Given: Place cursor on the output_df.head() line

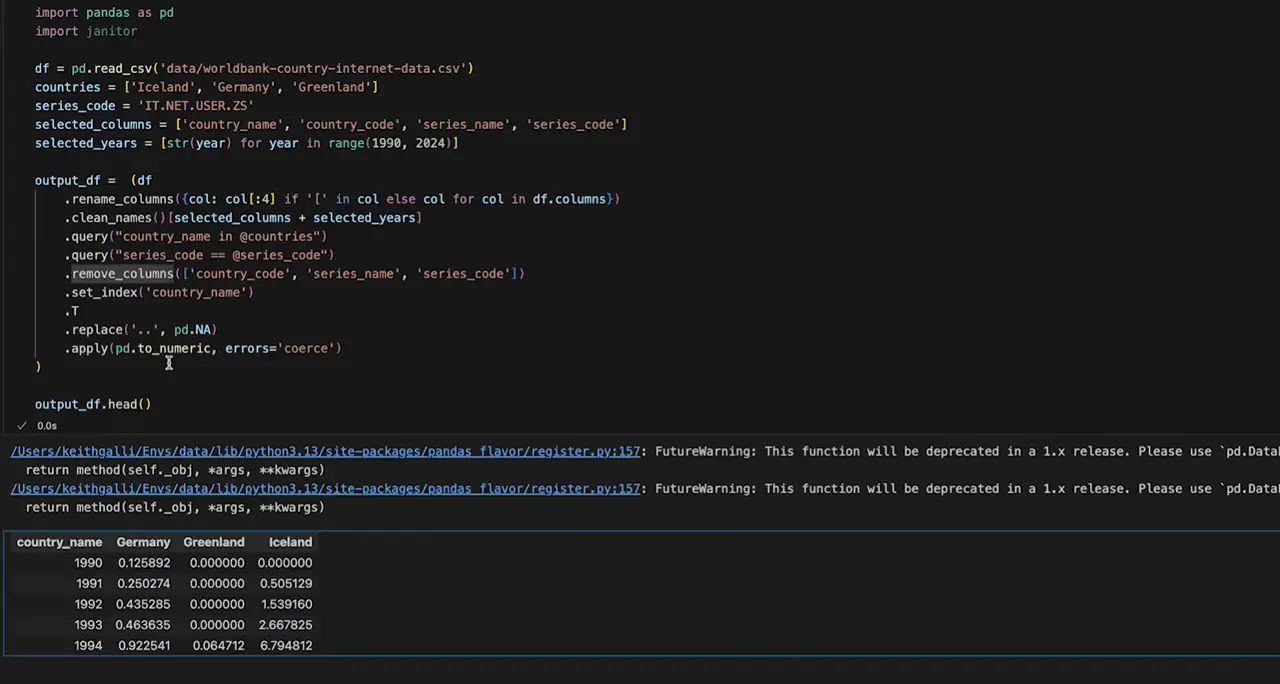Looking at the screenshot, I should click(x=92, y=404).
